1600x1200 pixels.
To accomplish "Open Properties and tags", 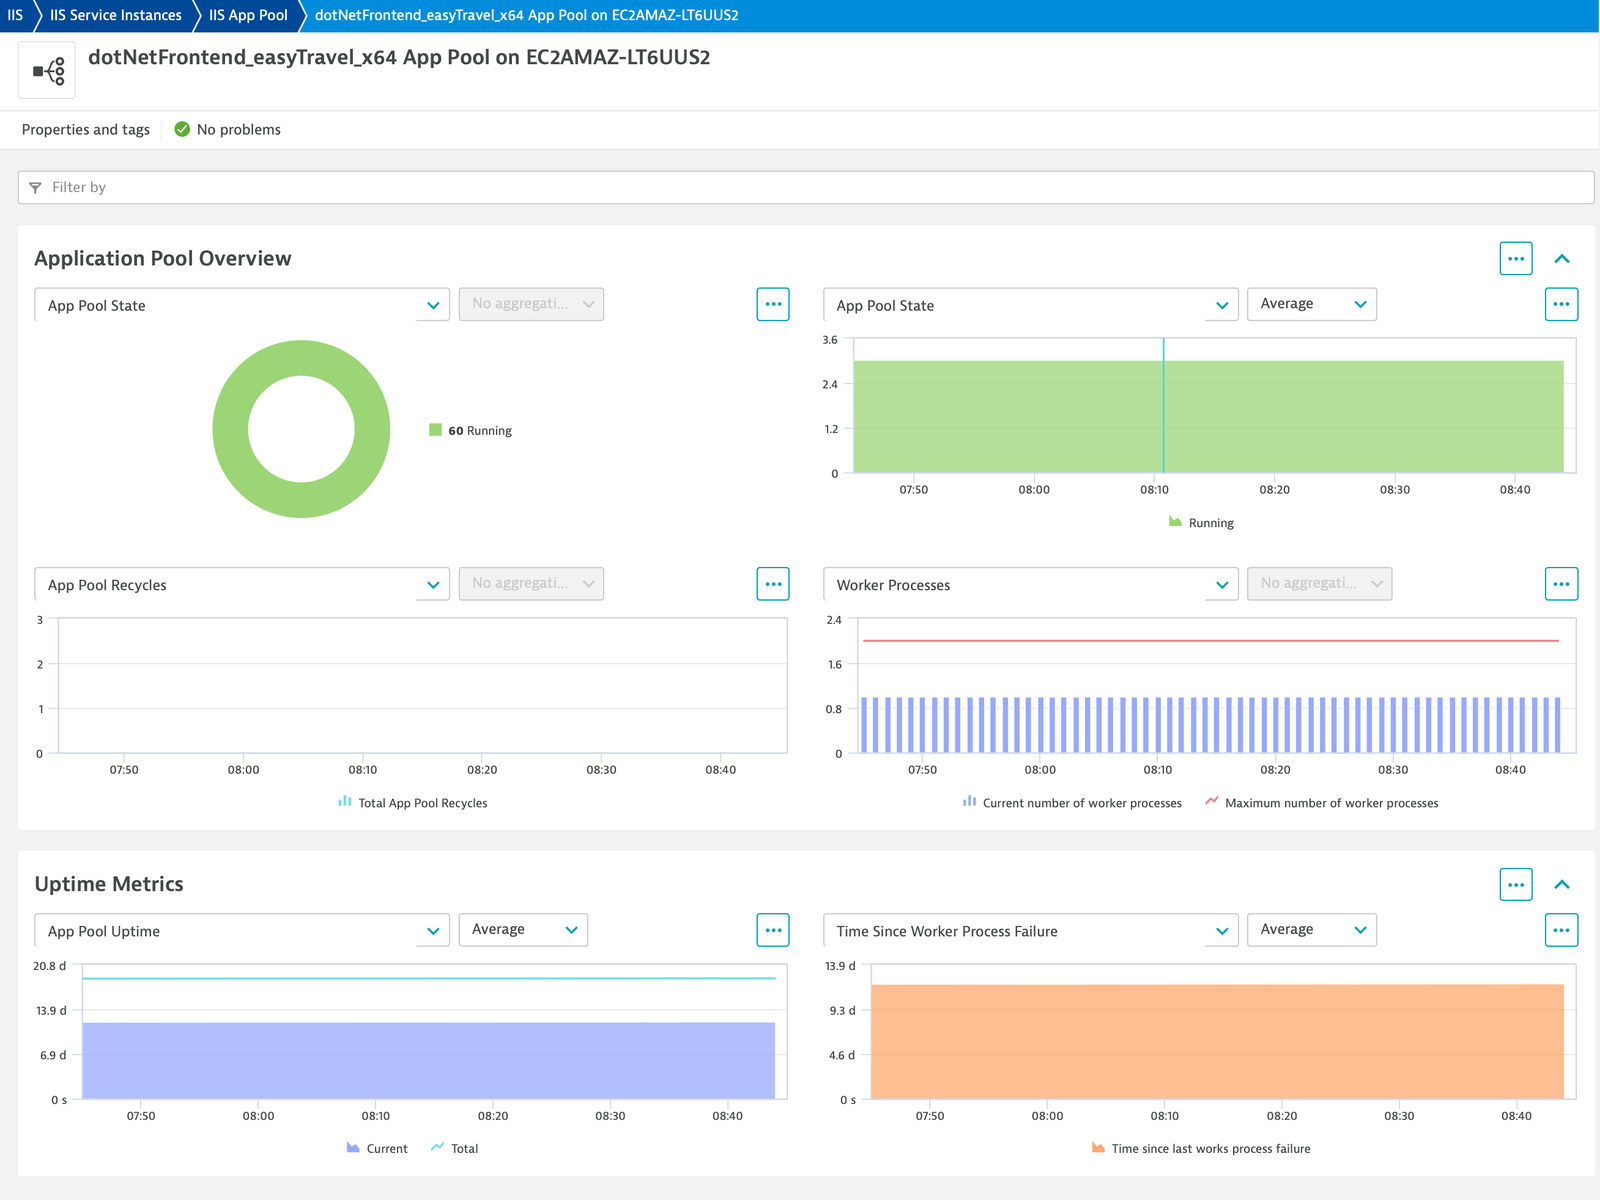I will [x=86, y=129].
